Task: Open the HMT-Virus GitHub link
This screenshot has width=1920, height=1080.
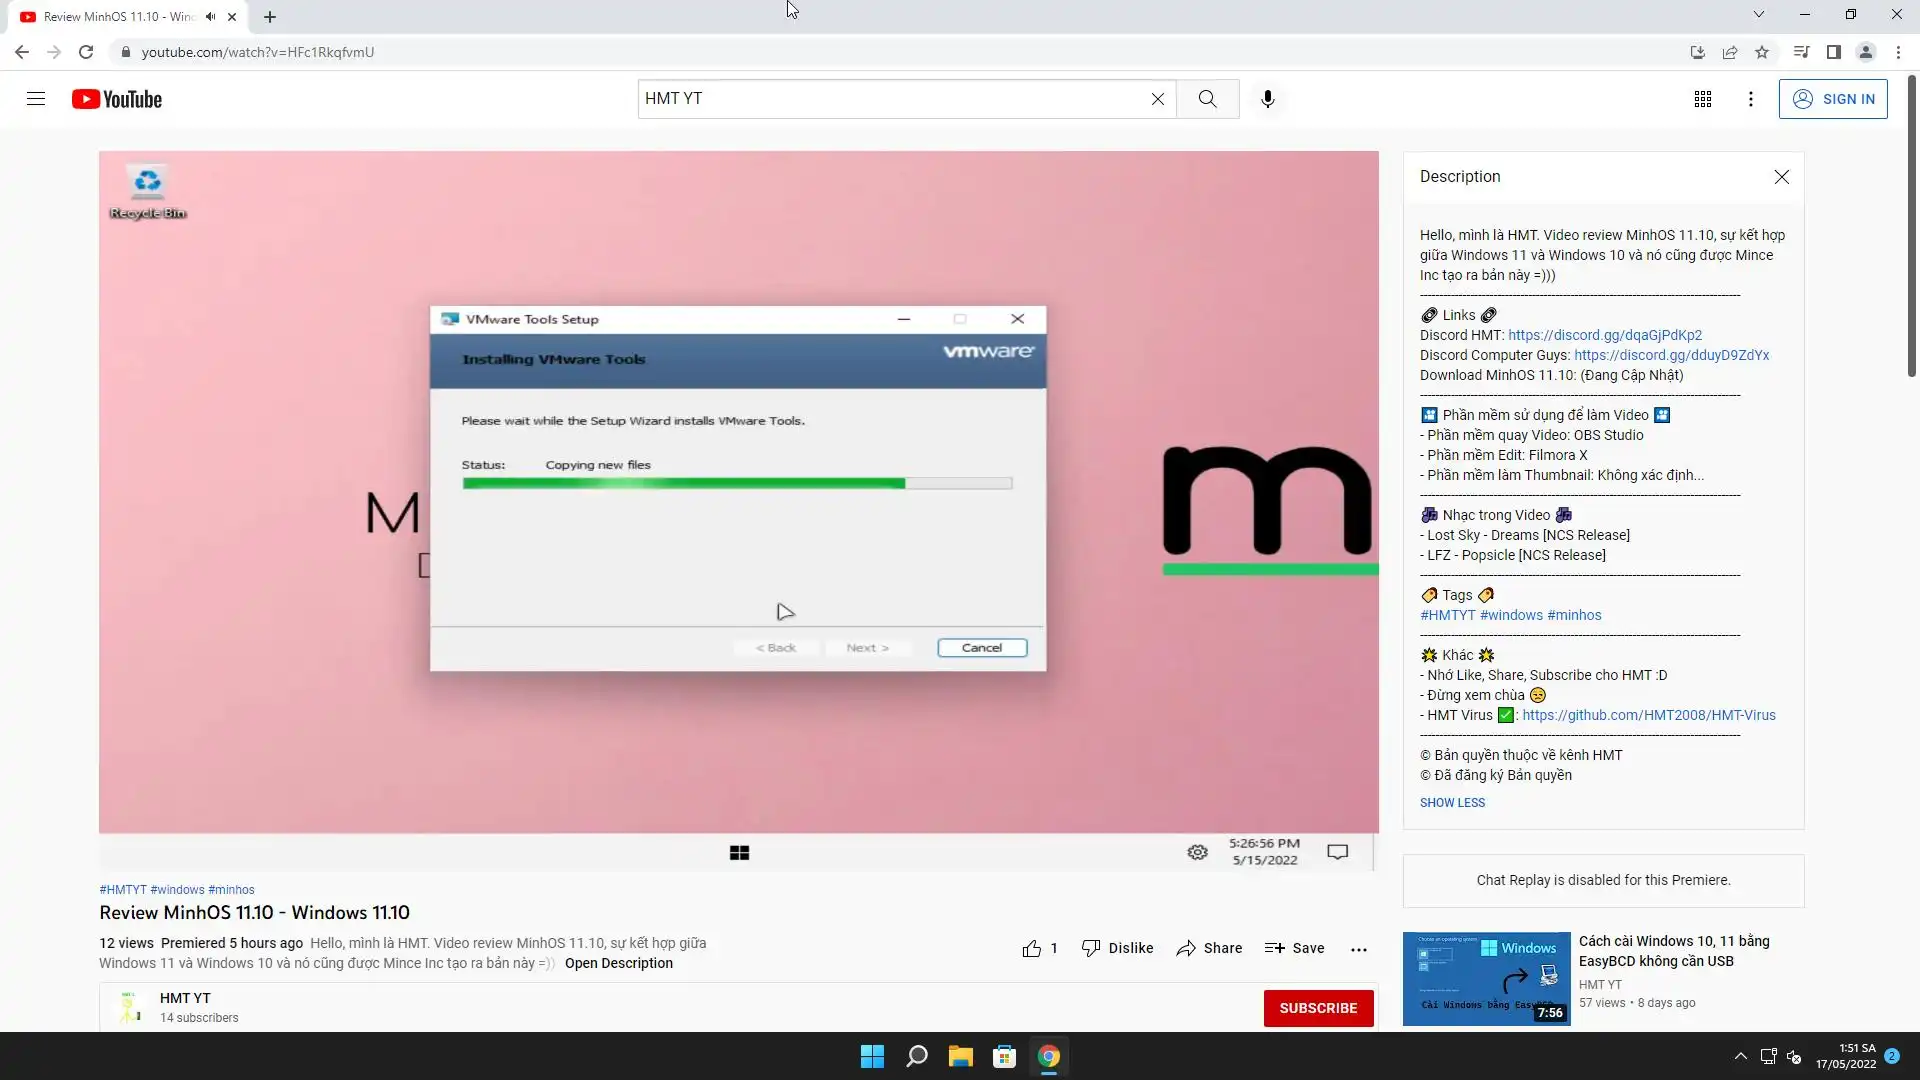Action: pyautogui.click(x=1648, y=715)
